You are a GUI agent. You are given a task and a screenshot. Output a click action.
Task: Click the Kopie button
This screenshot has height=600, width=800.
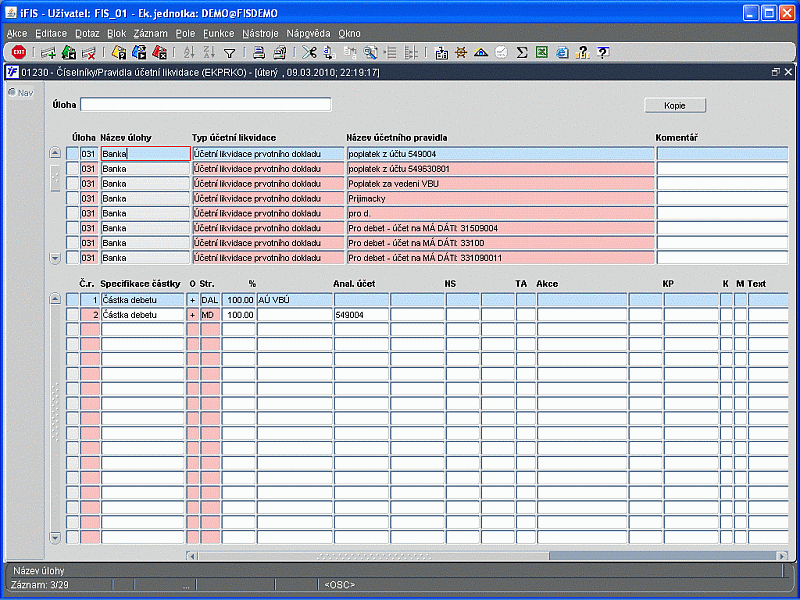pyautogui.click(x=675, y=106)
